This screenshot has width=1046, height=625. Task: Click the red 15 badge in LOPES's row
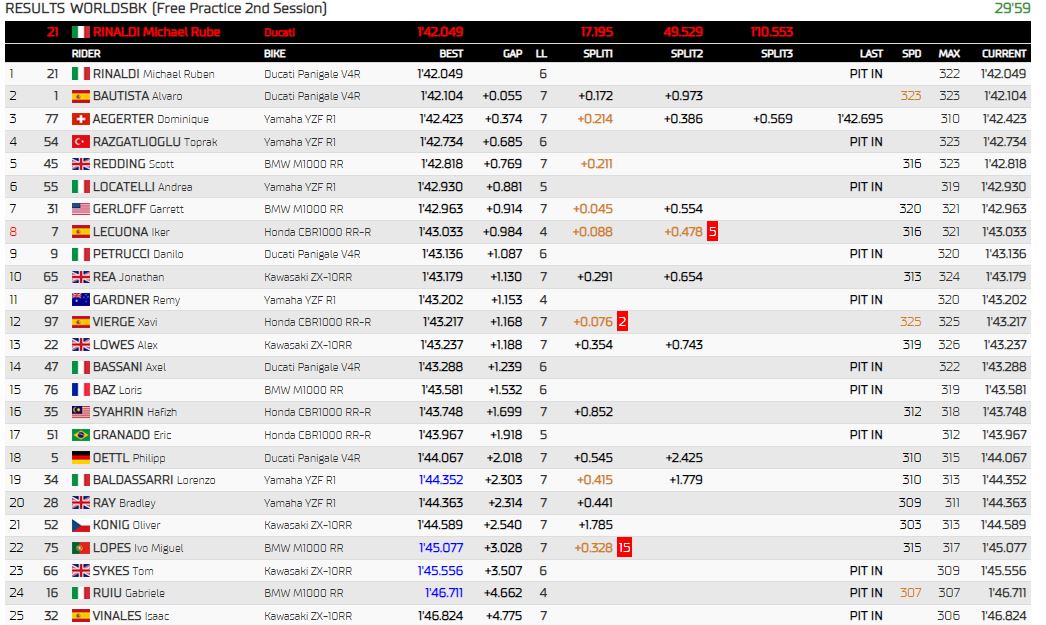click(x=624, y=548)
